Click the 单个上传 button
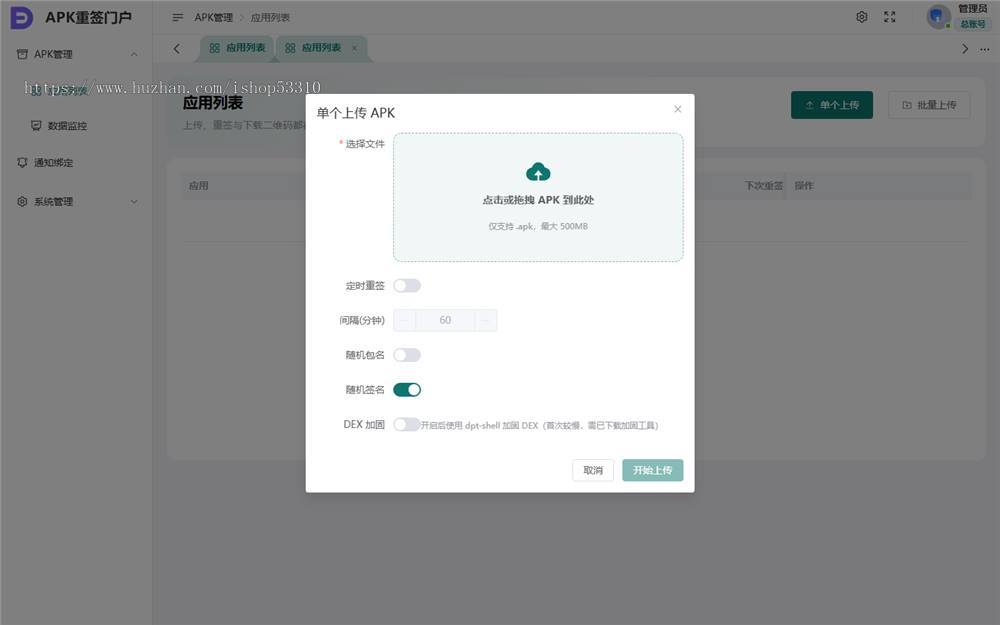This screenshot has height=625, width=1000. tap(832, 105)
